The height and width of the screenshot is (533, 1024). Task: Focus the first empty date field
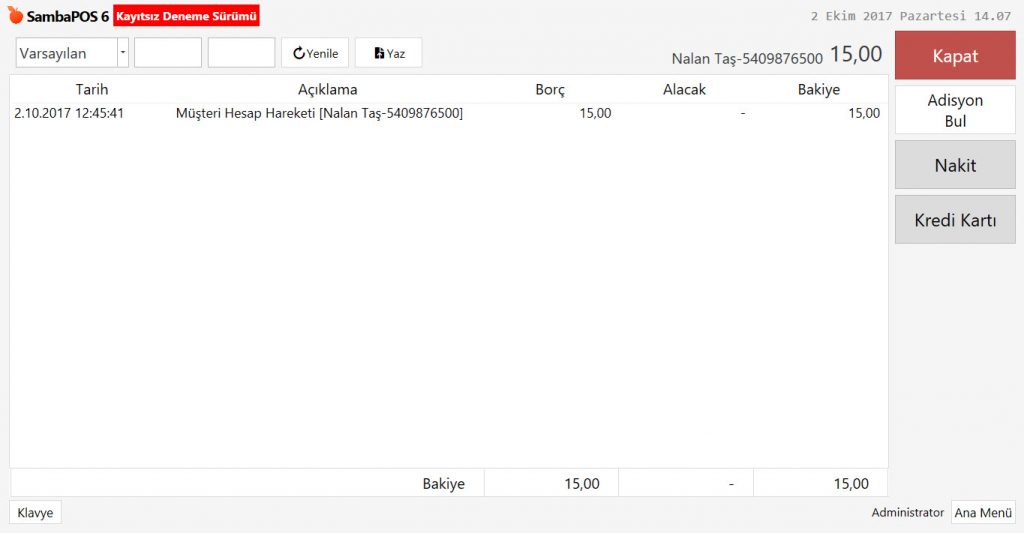tap(168, 53)
